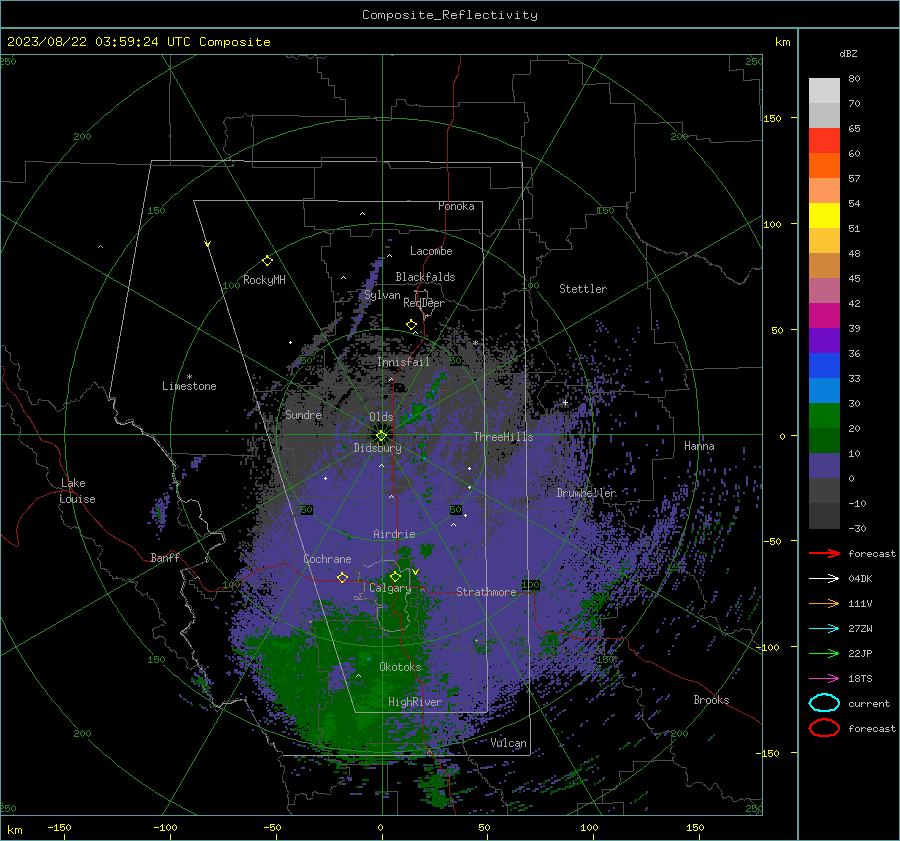The height and width of the screenshot is (841, 900).
Task: Click the cyan 'current' ellipse icon
Action: coord(824,703)
